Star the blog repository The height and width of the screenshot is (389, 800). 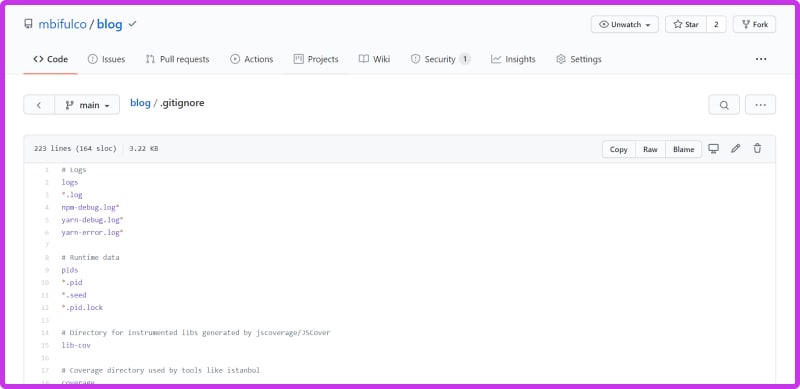[686, 25]
